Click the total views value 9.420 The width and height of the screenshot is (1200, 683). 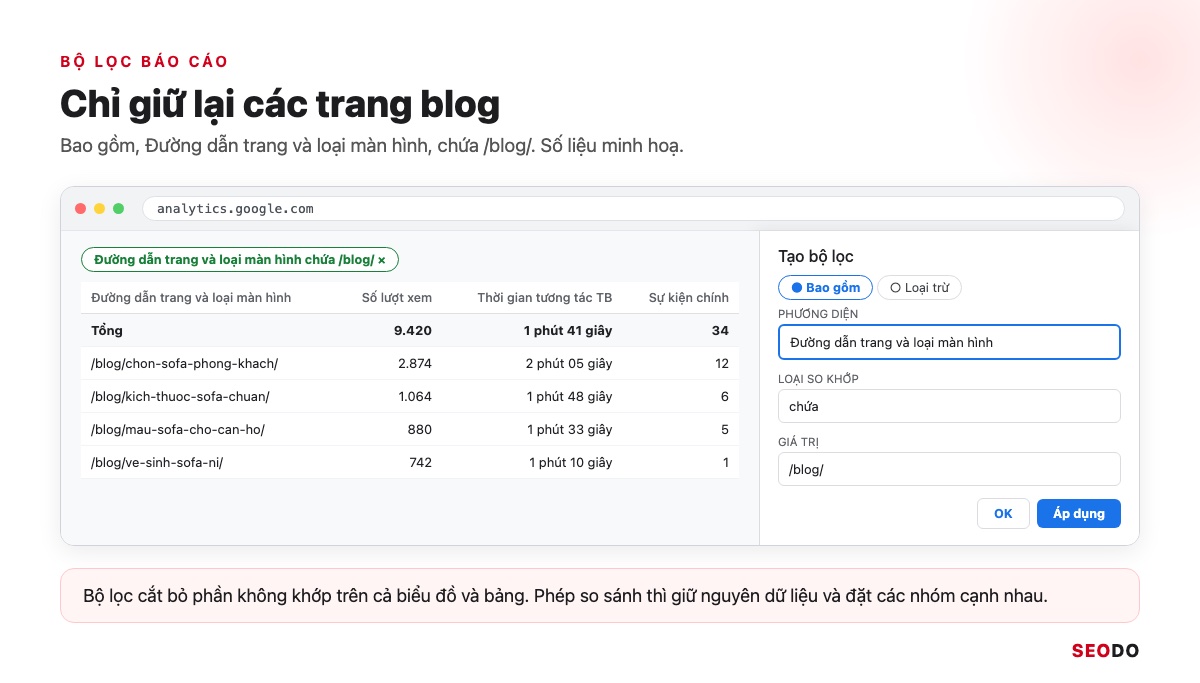[x=413, y=330]
